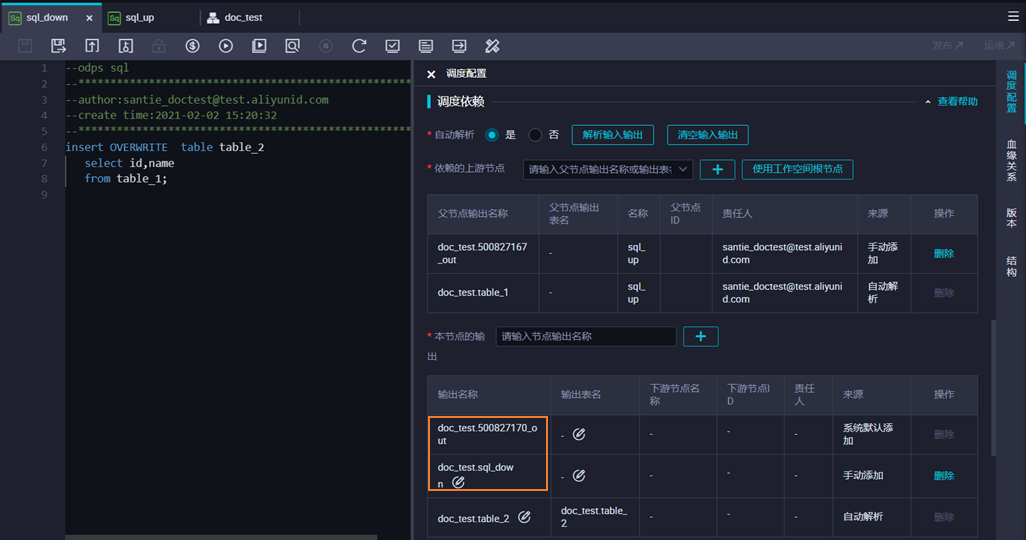
Task: Close the sql_down tab
Action: (x=89, y=18)
